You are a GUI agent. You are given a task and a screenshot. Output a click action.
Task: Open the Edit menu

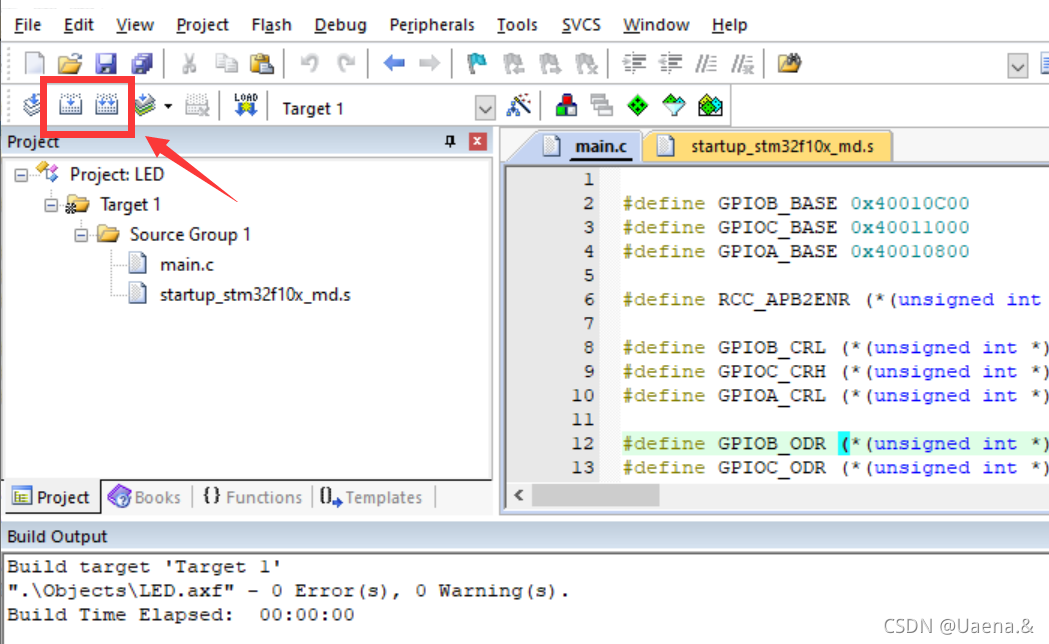pyautogui.click(x=78, y=25)
